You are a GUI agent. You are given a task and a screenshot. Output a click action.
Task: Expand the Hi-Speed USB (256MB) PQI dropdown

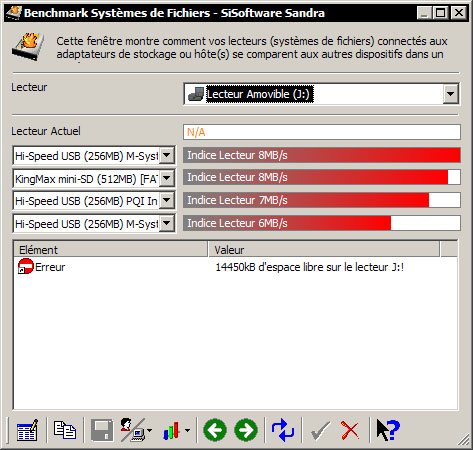tap(167, 201)
